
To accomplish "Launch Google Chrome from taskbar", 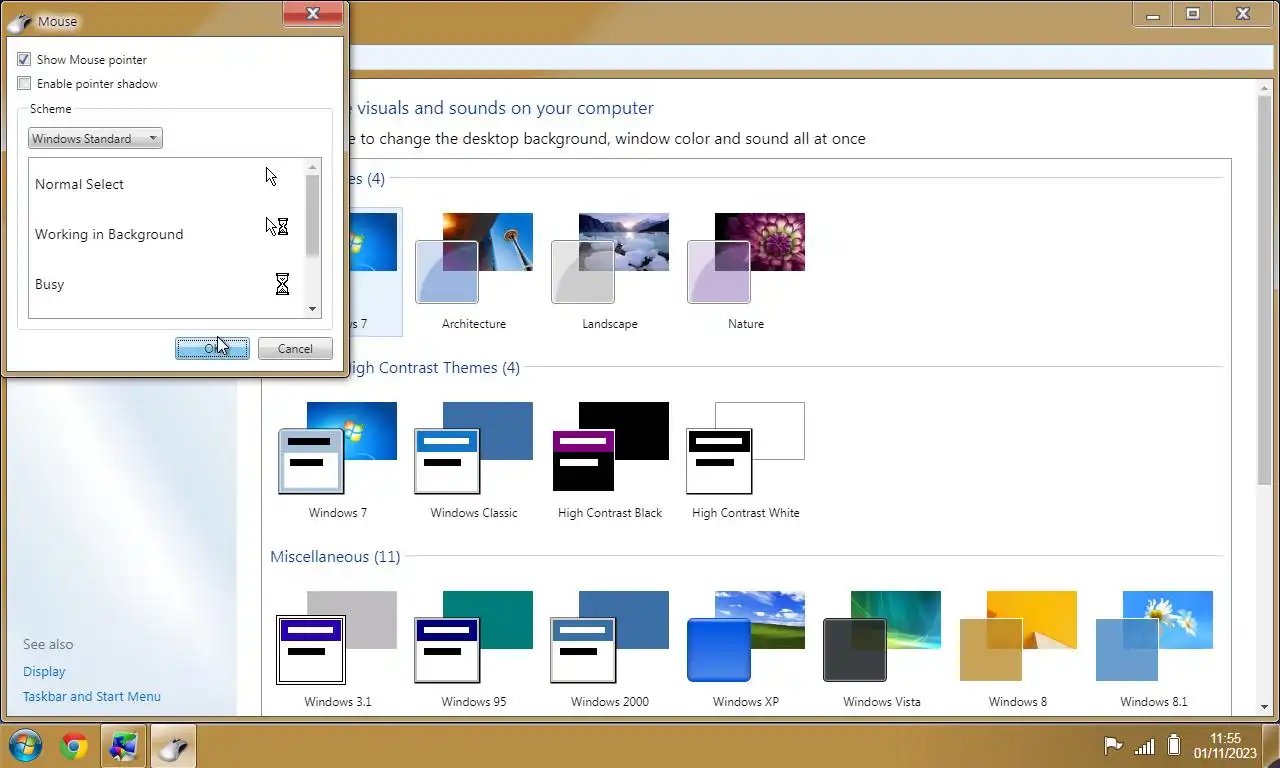I will 73,746.
